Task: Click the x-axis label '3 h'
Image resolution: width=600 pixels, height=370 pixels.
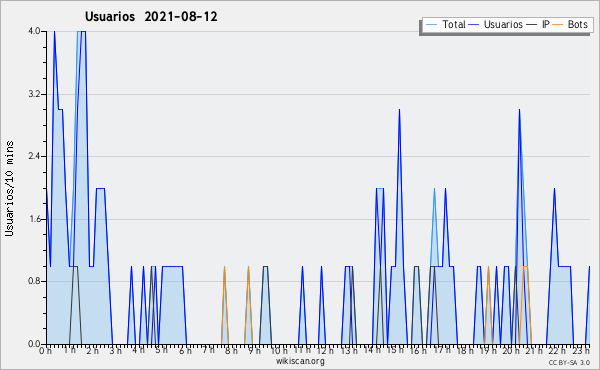Action: (x=115, y=351)
